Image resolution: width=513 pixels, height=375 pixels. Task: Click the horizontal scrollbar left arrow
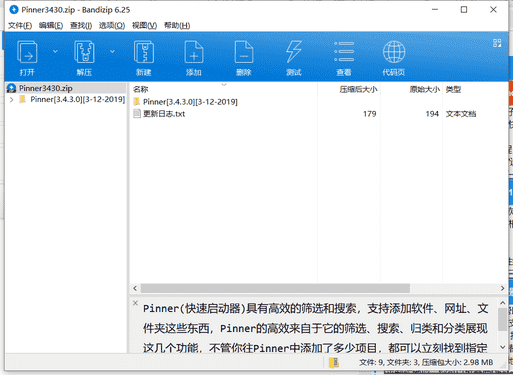(135, 288)
